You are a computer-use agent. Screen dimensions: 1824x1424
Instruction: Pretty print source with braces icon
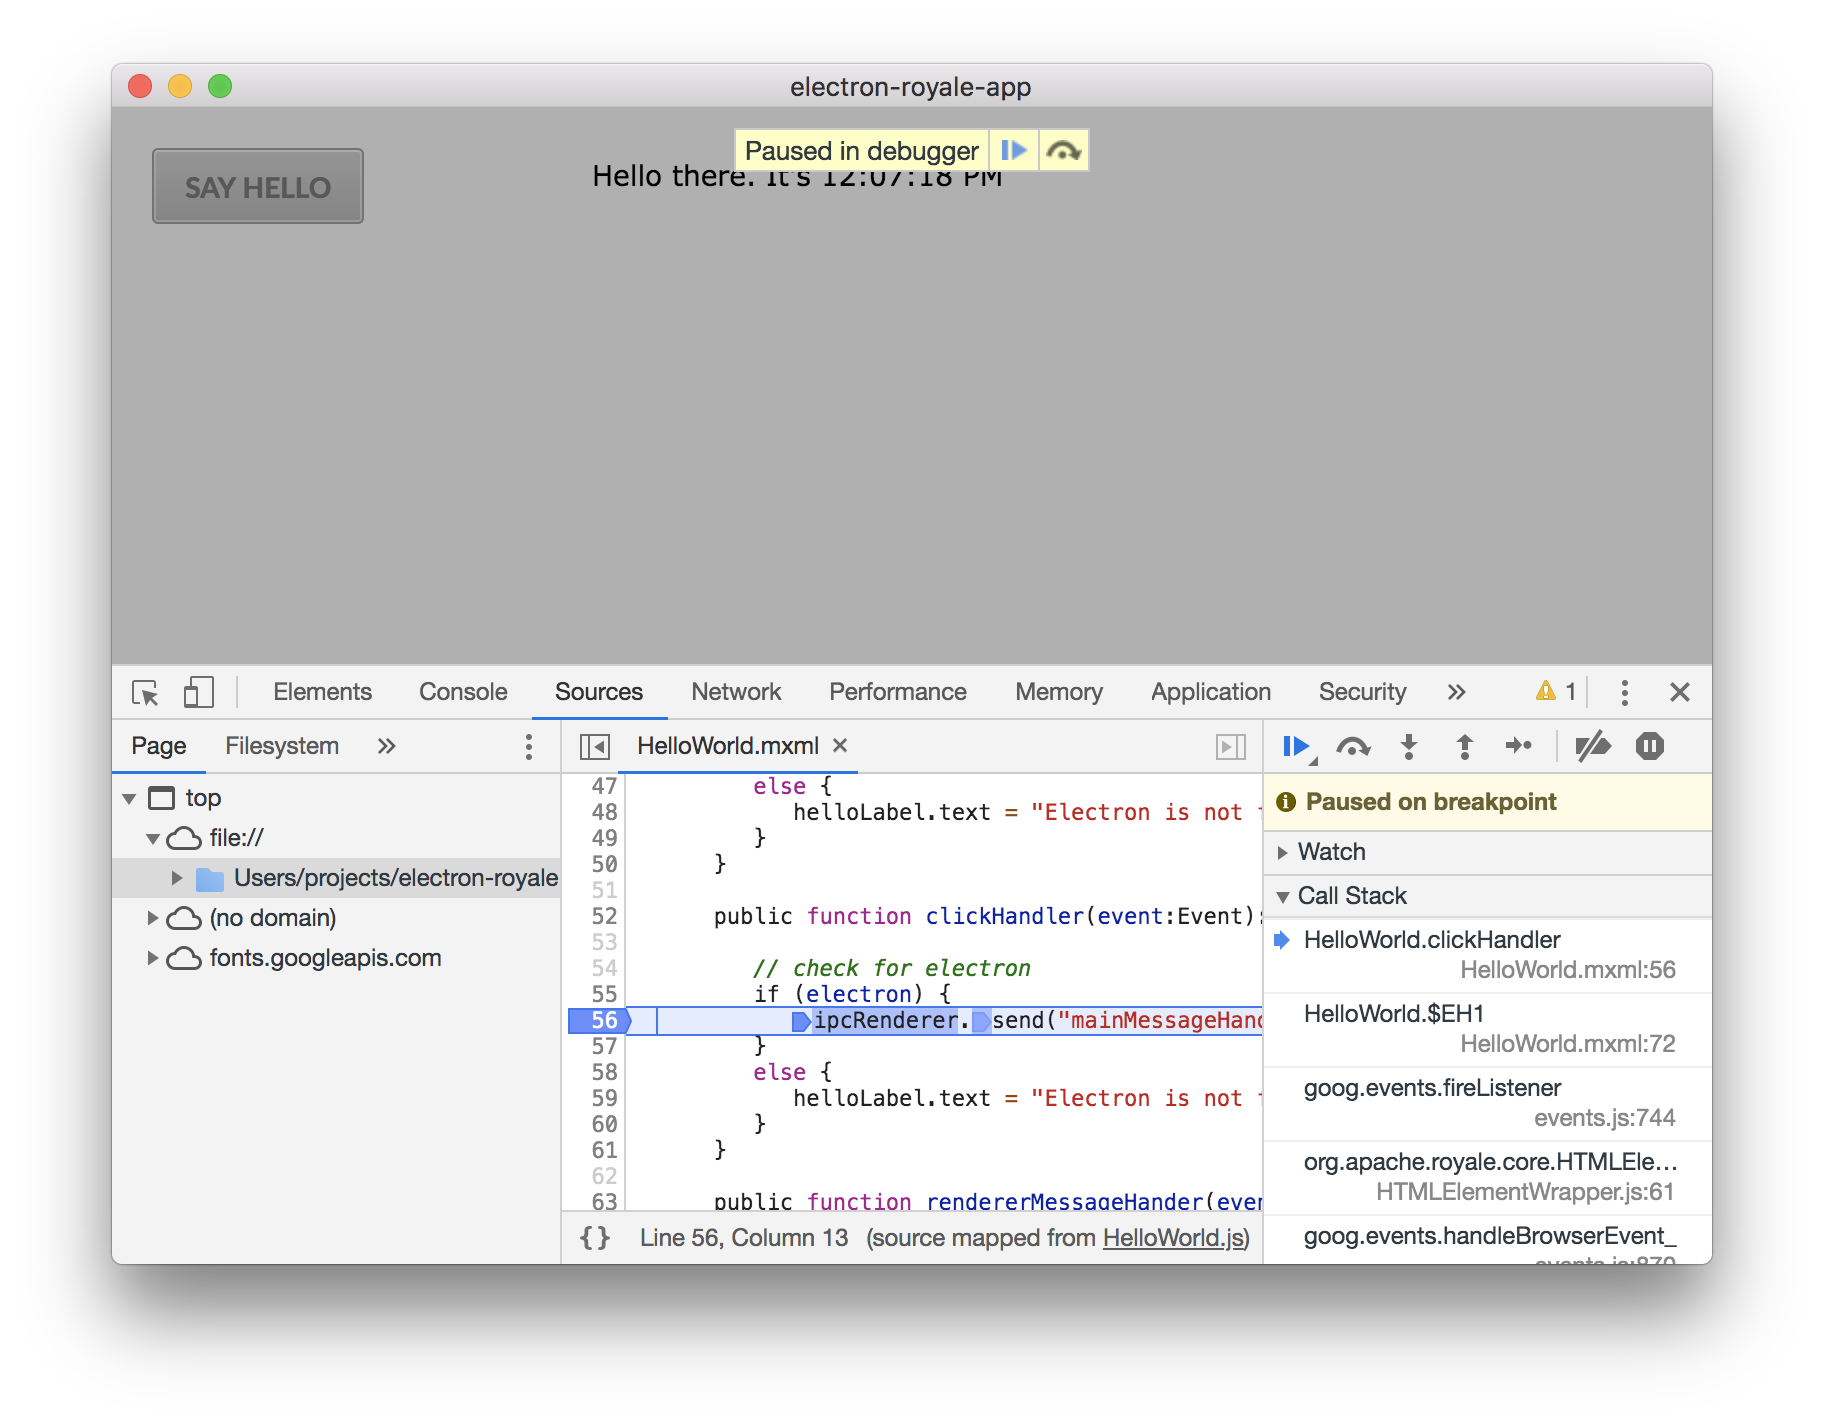(x=594, y=1238)
